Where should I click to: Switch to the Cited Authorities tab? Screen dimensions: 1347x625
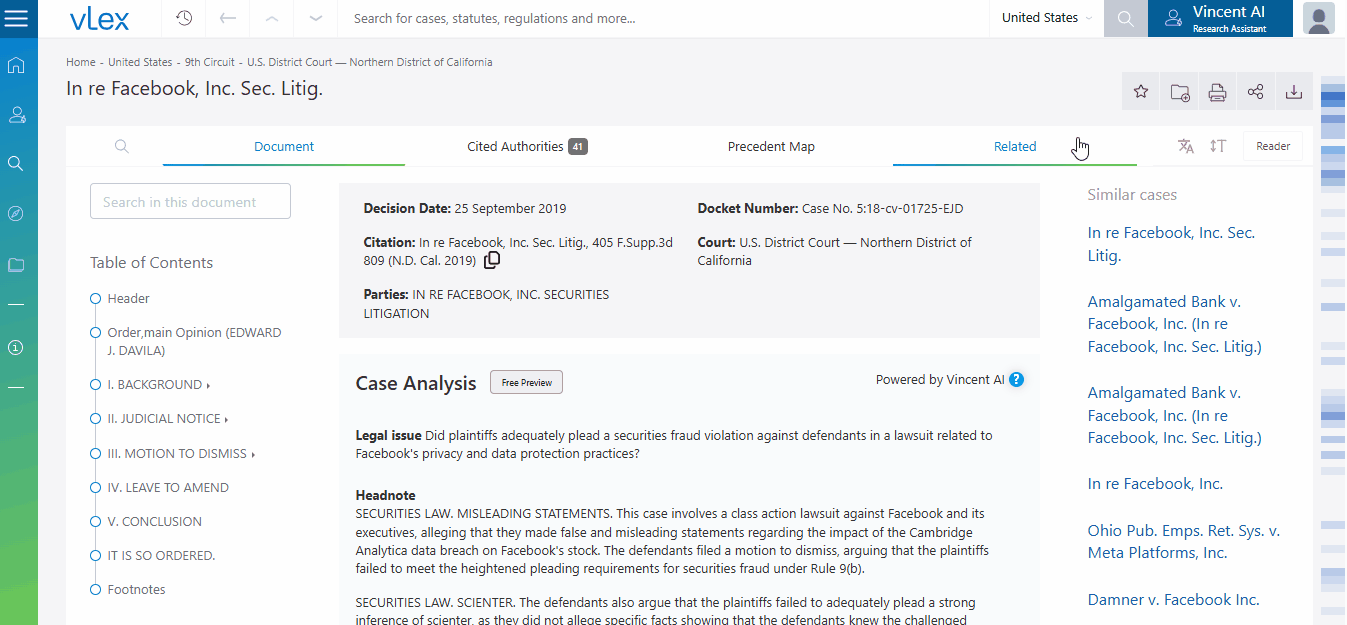point(526,147)
